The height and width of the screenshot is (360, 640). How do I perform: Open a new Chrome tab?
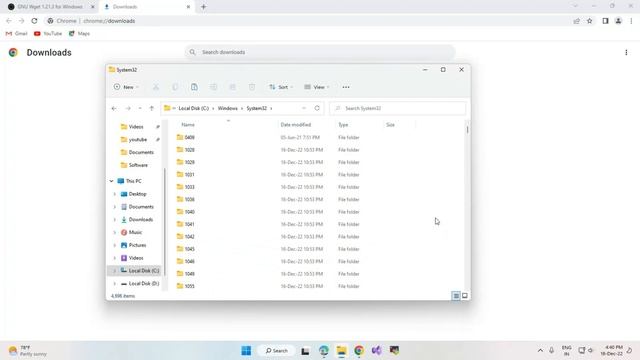click(204, 7)
